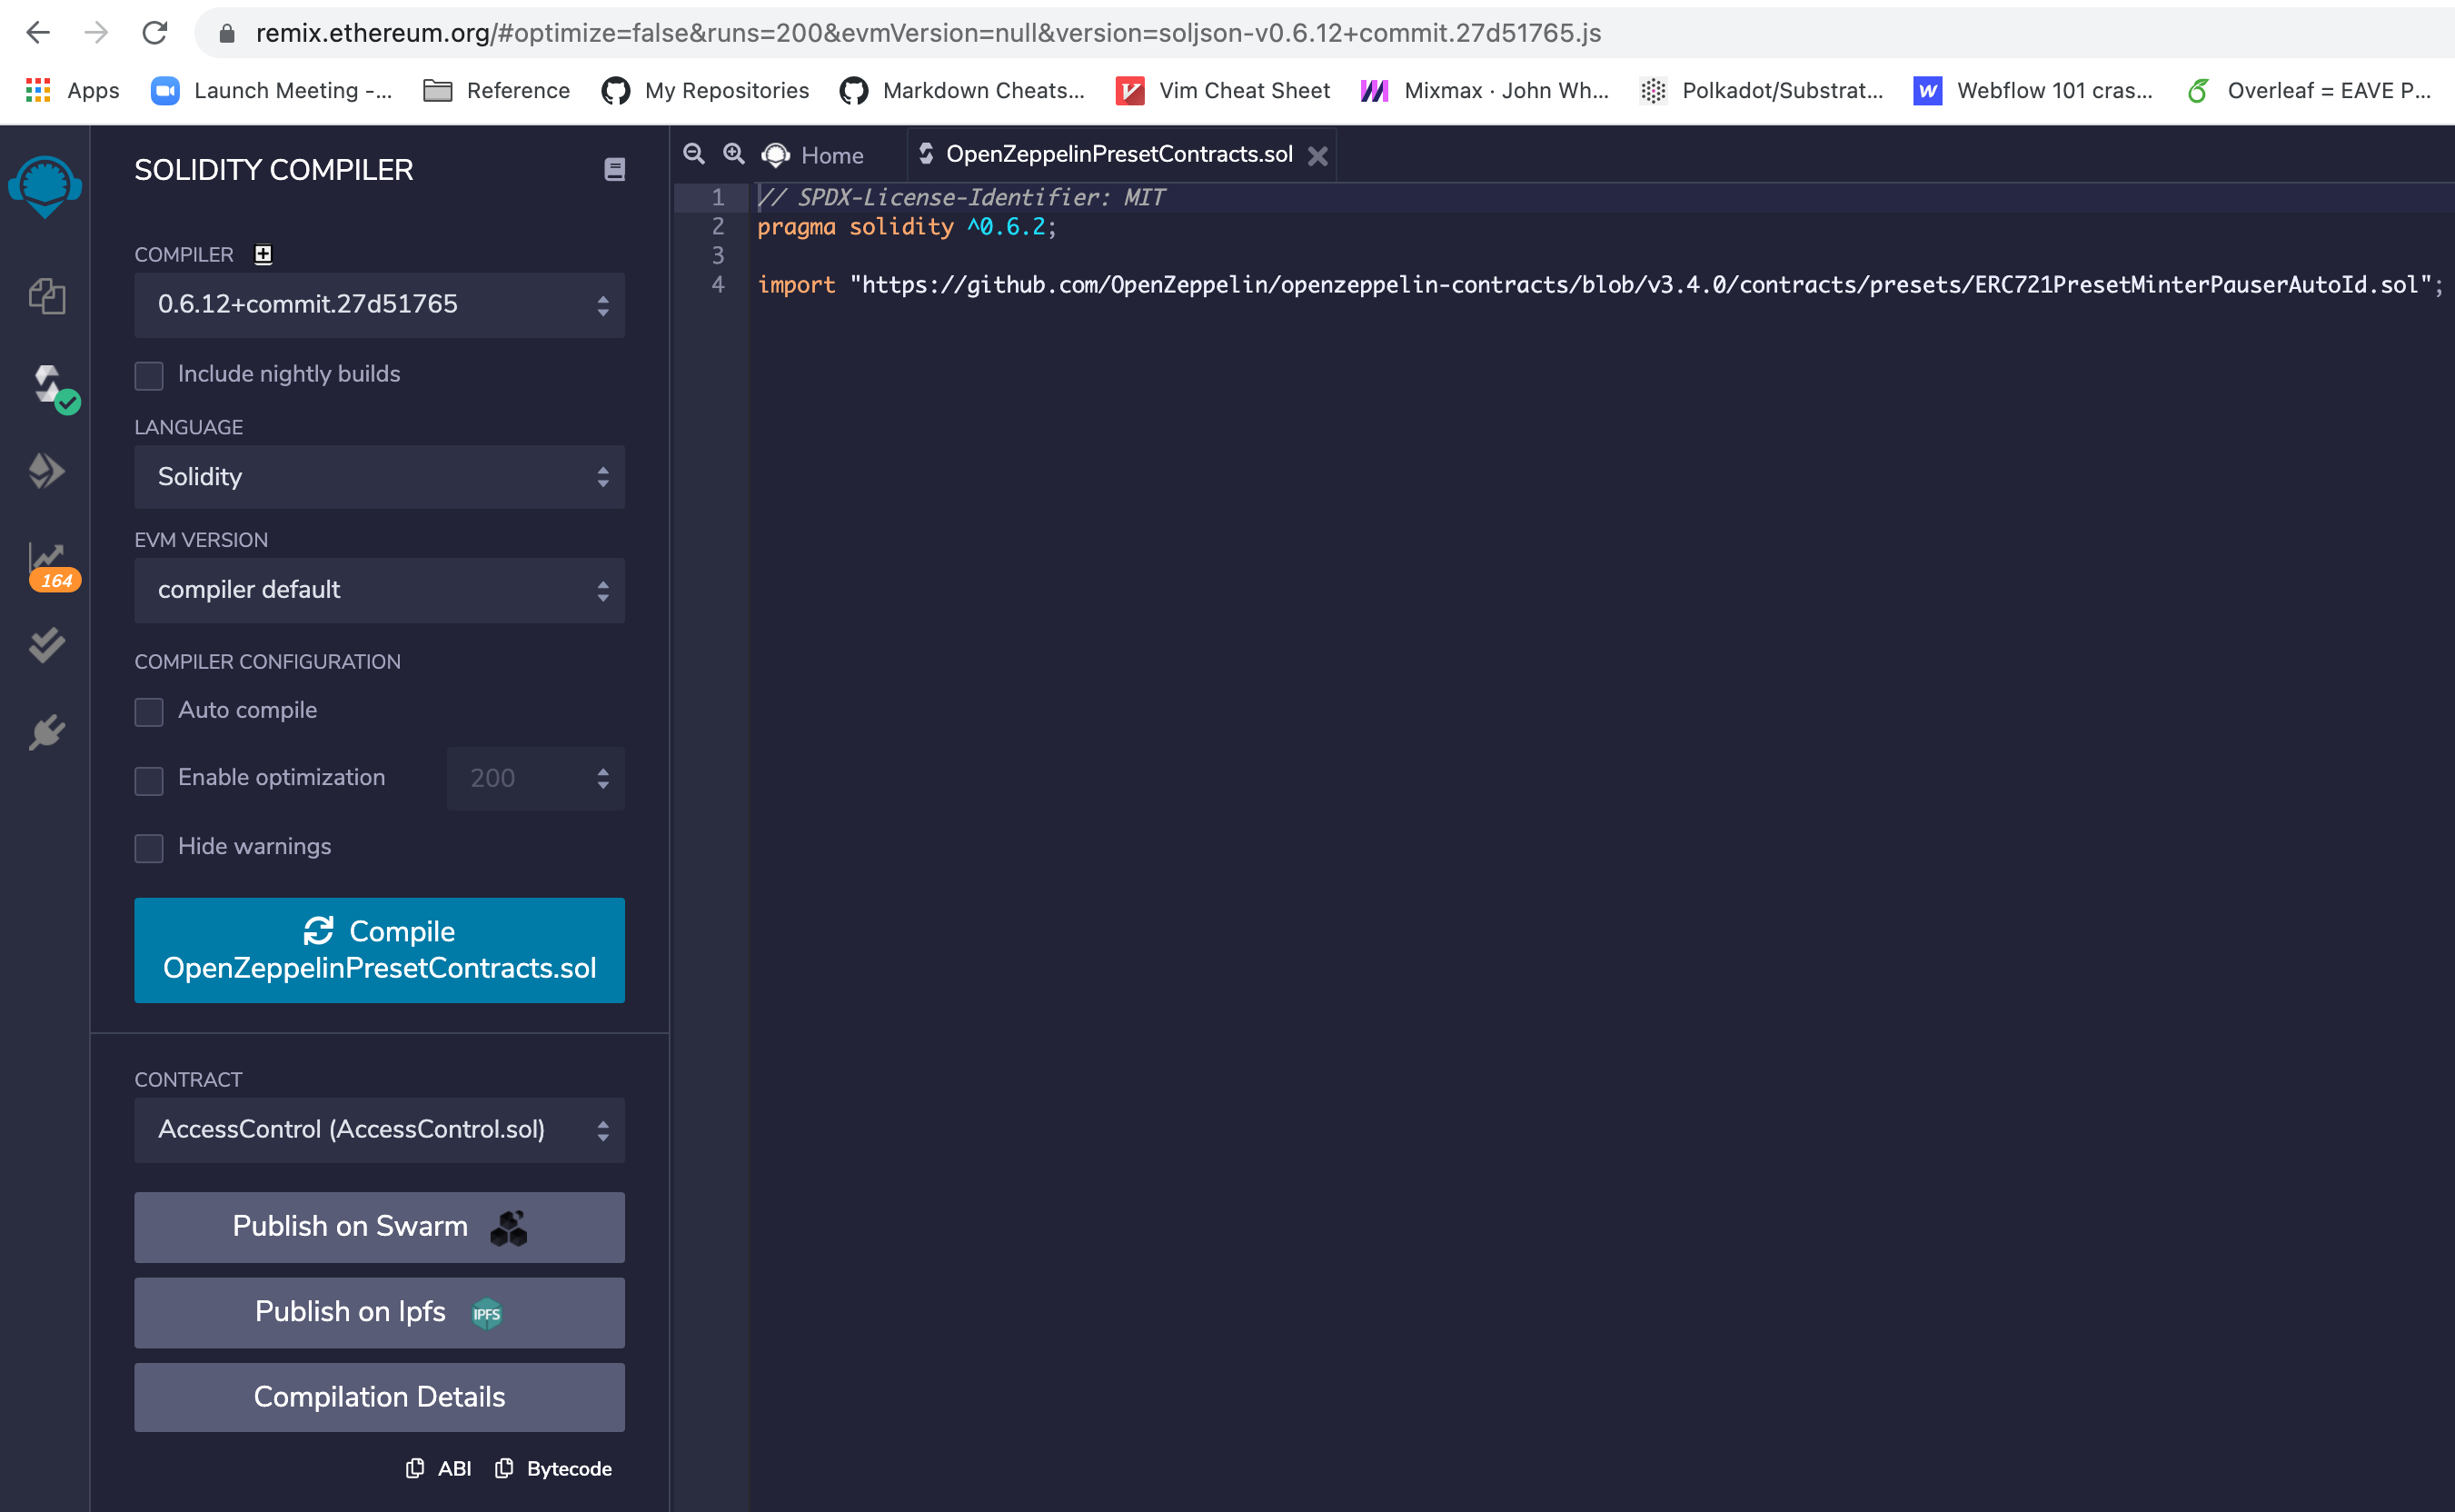Open the Apps bookmark grid
This screenshot has width=2455, height=1512.
click(73, 90)
